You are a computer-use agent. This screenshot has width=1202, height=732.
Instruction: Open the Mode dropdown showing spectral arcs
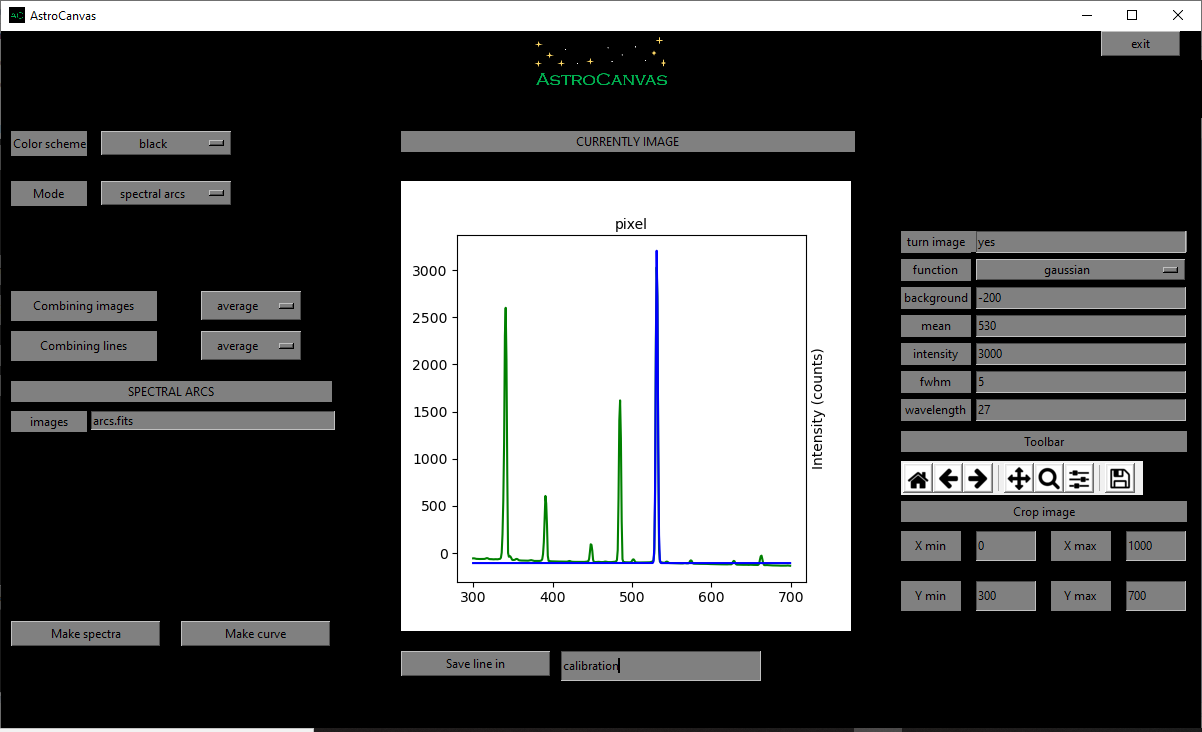point(166,193)
